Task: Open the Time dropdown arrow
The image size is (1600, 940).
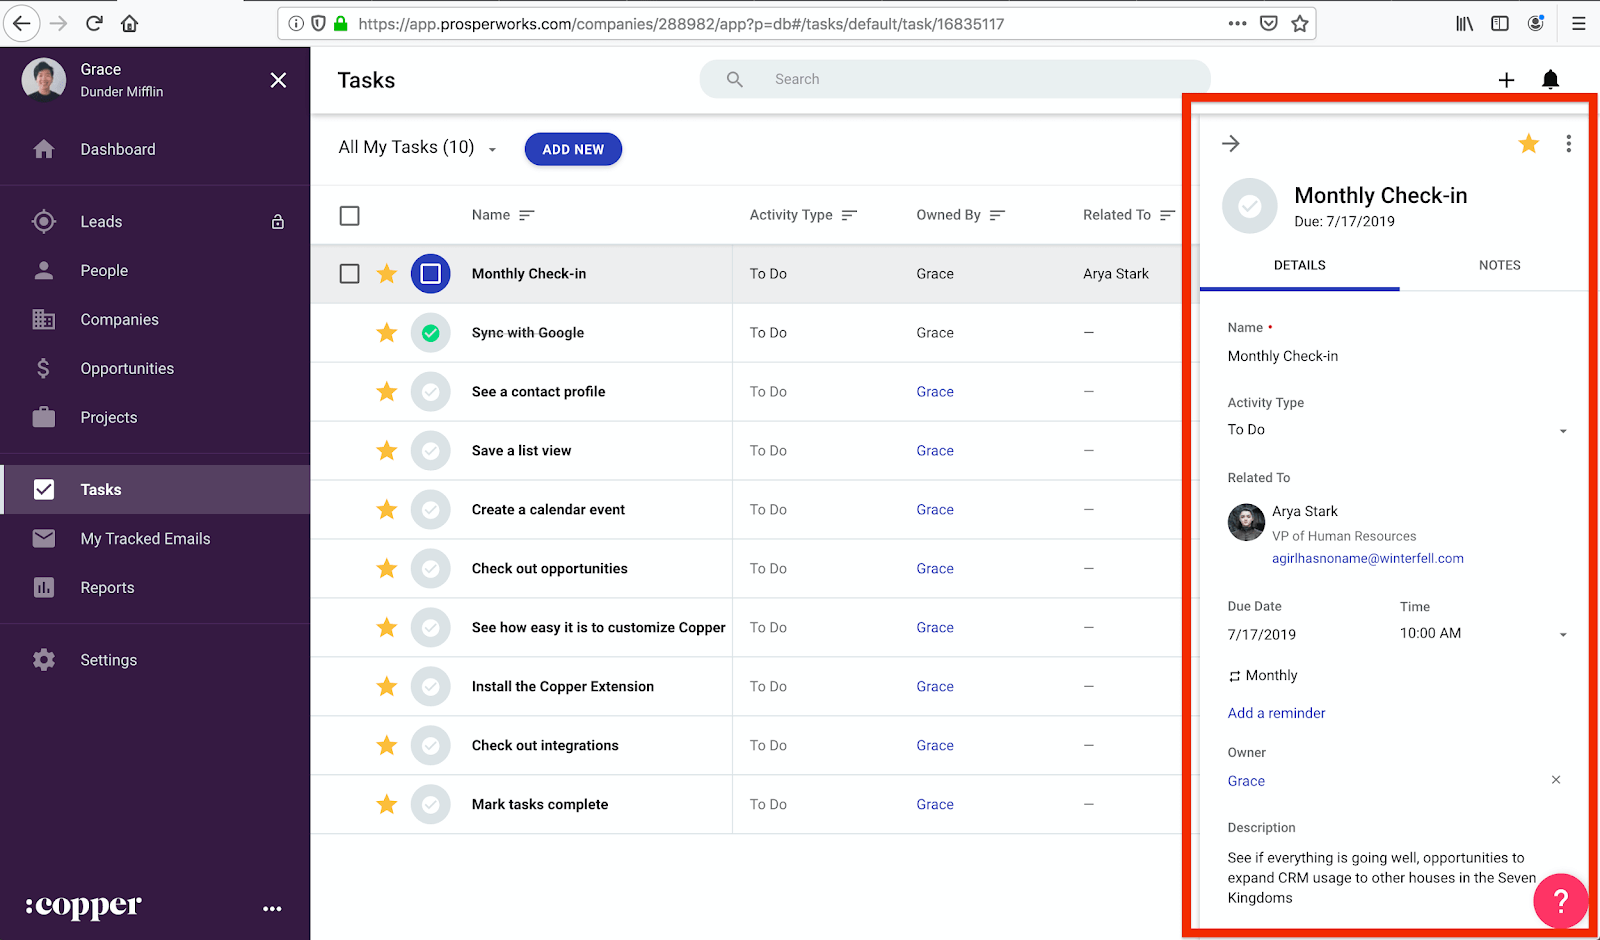Action: pos(1563,634)
